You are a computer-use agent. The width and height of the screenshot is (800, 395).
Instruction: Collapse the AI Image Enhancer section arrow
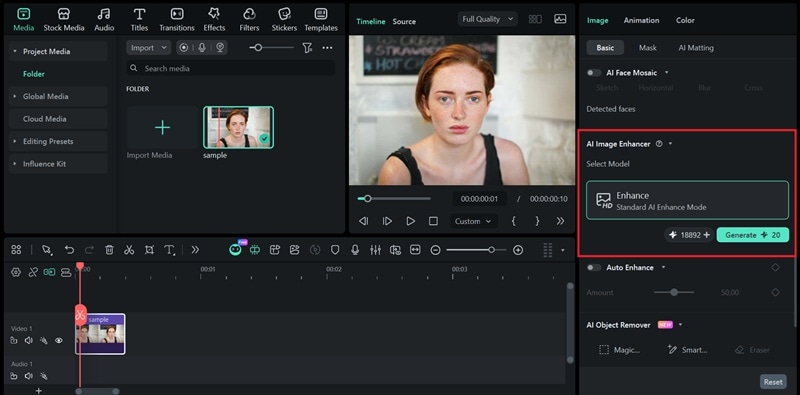pos(670,144)
